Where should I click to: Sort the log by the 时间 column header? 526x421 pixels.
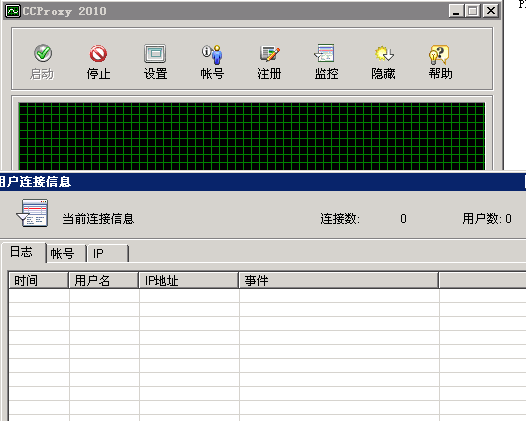click(38, 280)
